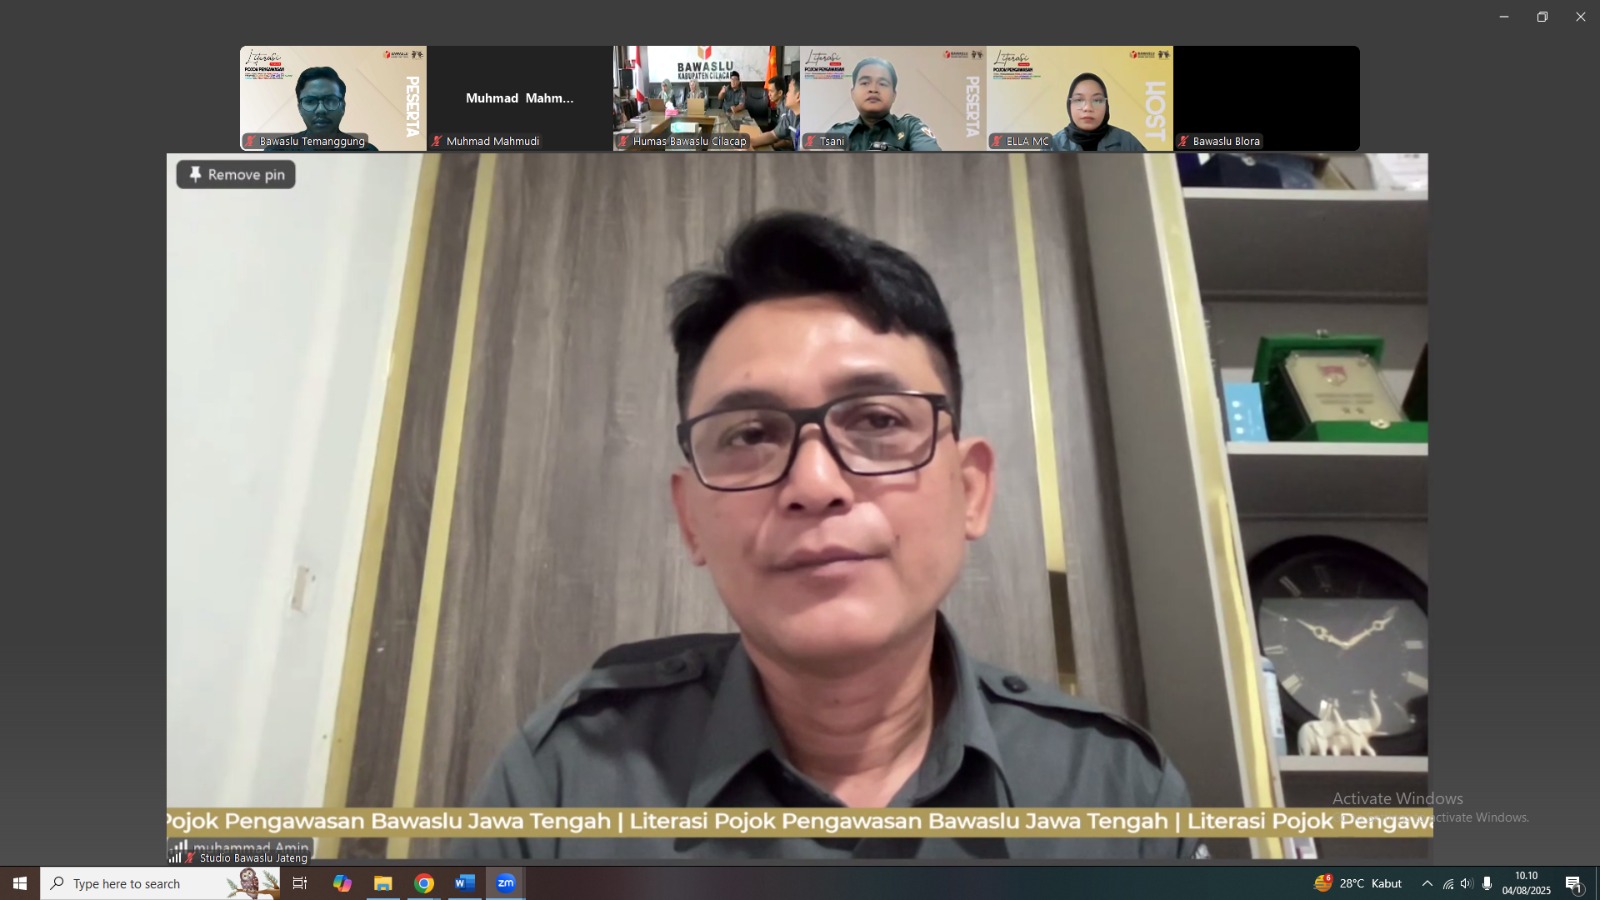
Task: Click the network icon in the system tray
Action: [1446, 883]
